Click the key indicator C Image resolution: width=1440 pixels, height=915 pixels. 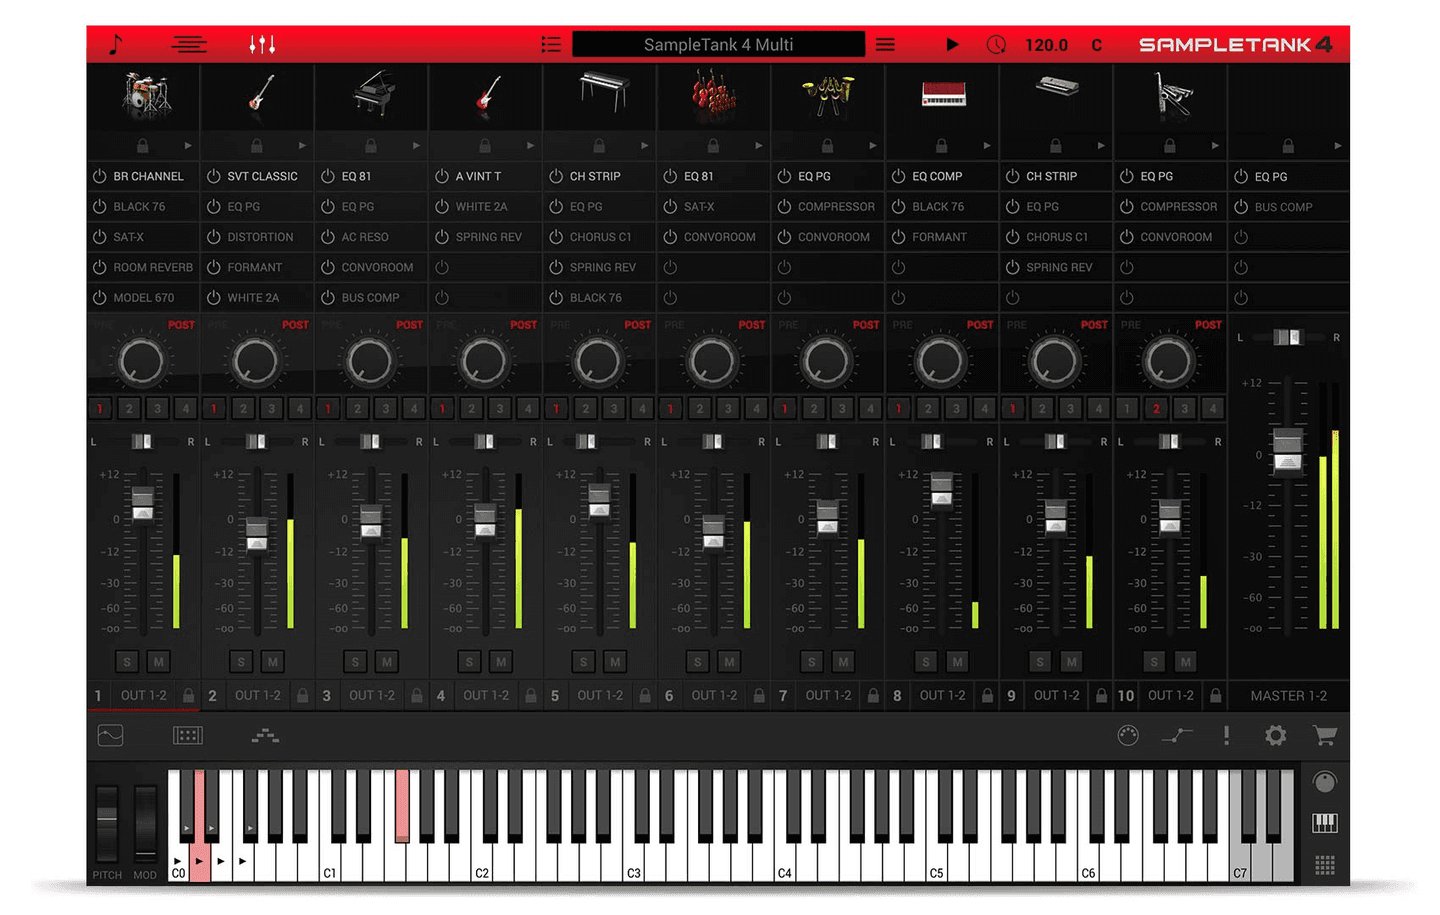click(x=1096, y=45)
